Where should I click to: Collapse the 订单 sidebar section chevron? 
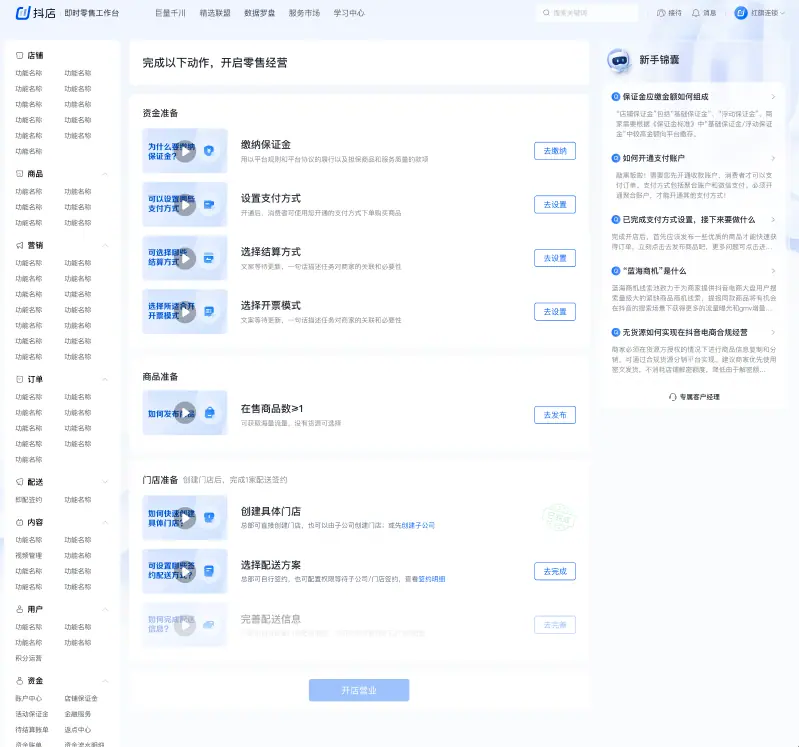point(105,379)
